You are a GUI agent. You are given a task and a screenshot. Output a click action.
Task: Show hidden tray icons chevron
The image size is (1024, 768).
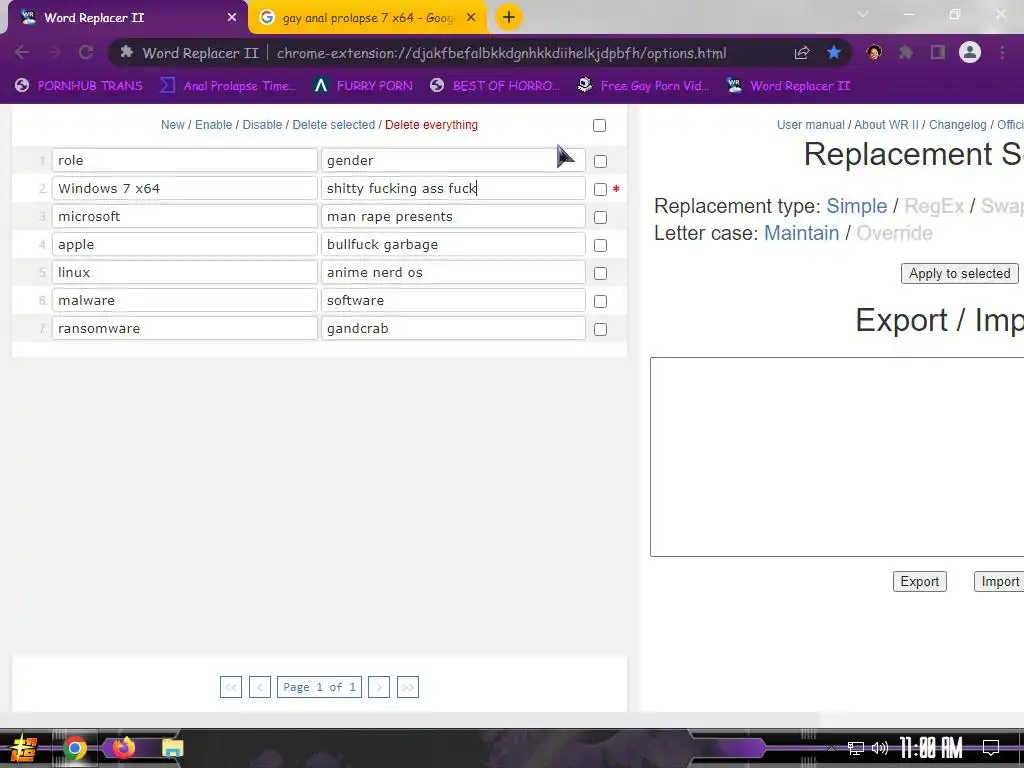[x=831, y=748]
